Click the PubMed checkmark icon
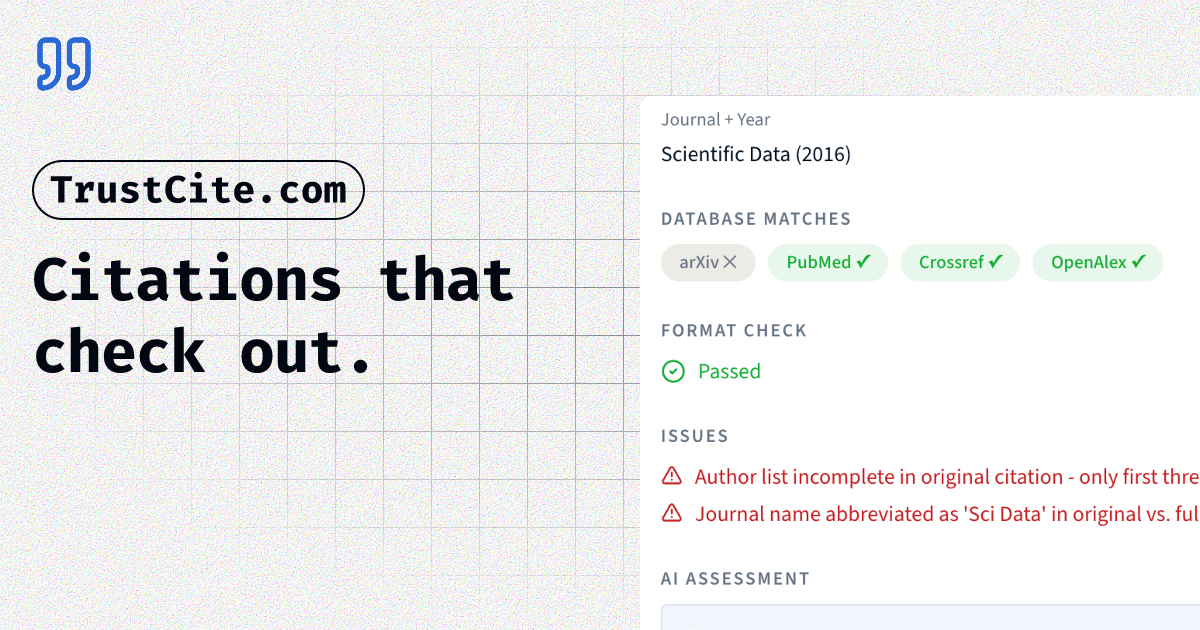Screen dimensions: 1200x630 tap(864, 262)
